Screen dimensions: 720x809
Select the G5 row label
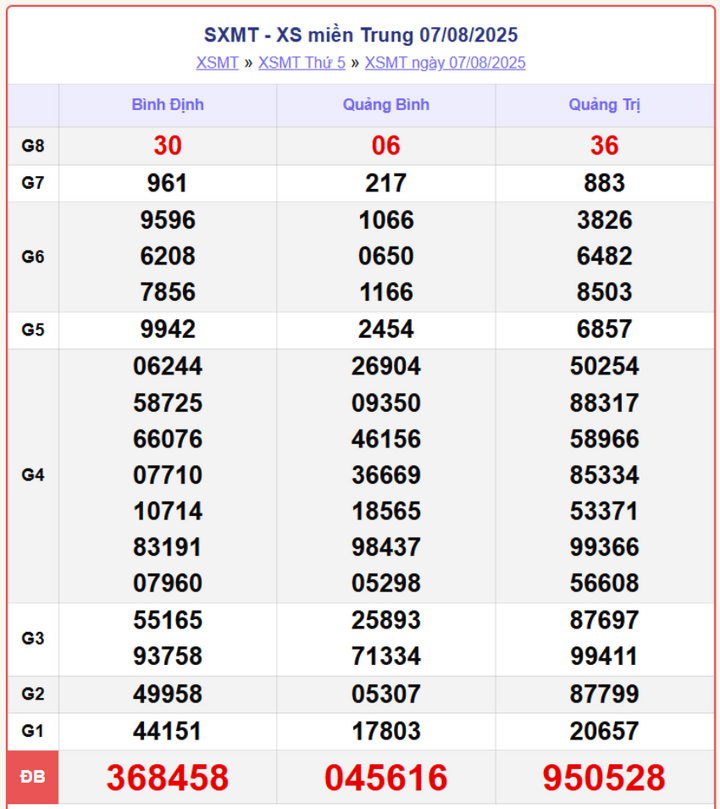click(33, 330)
